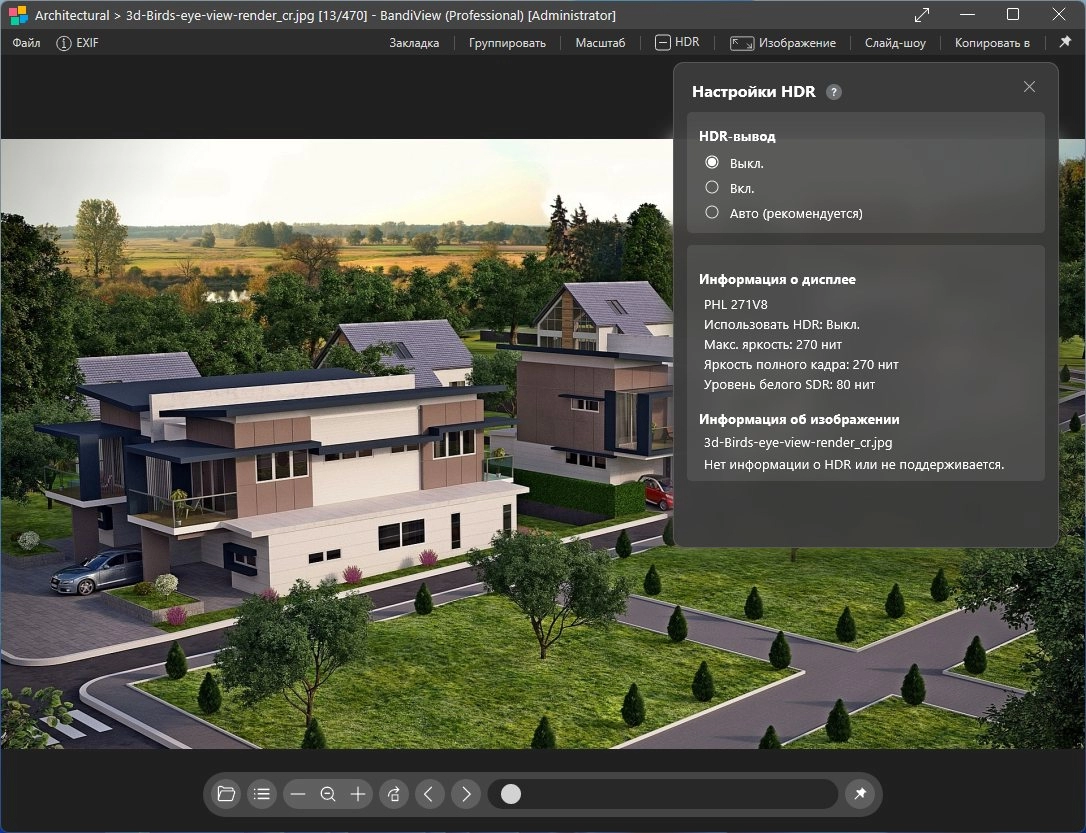Select HDR output Вкл. radio button
This screenshot has width=1086, height=833.
712,187
